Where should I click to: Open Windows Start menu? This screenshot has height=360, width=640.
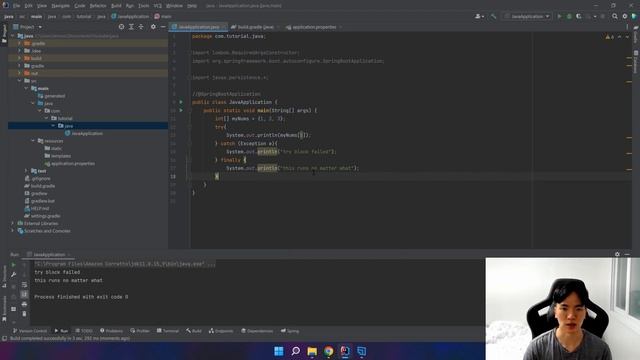[279, 351]
